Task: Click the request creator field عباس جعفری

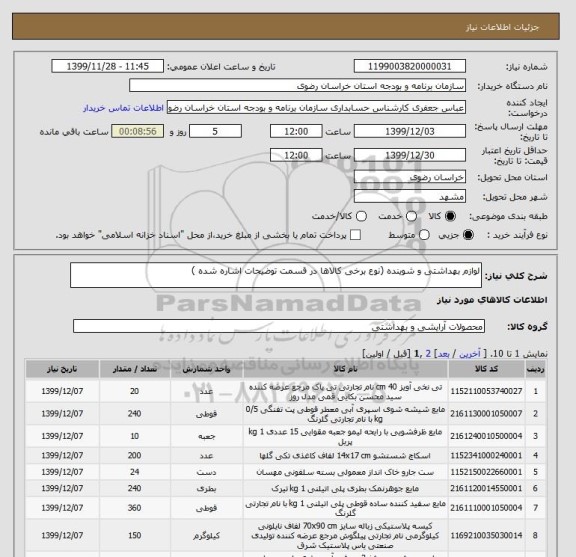Action: click(x=316, y=108)
